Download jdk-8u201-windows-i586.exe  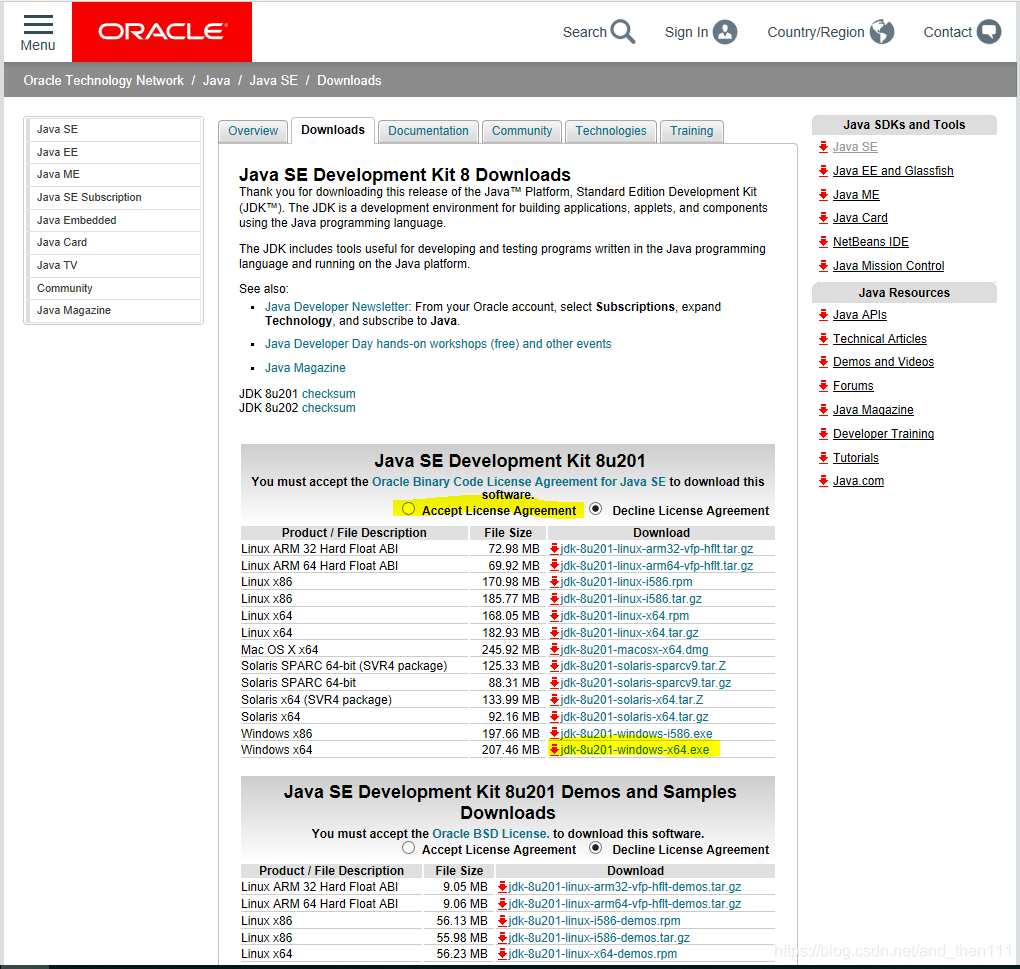click(x=636, y=734)
